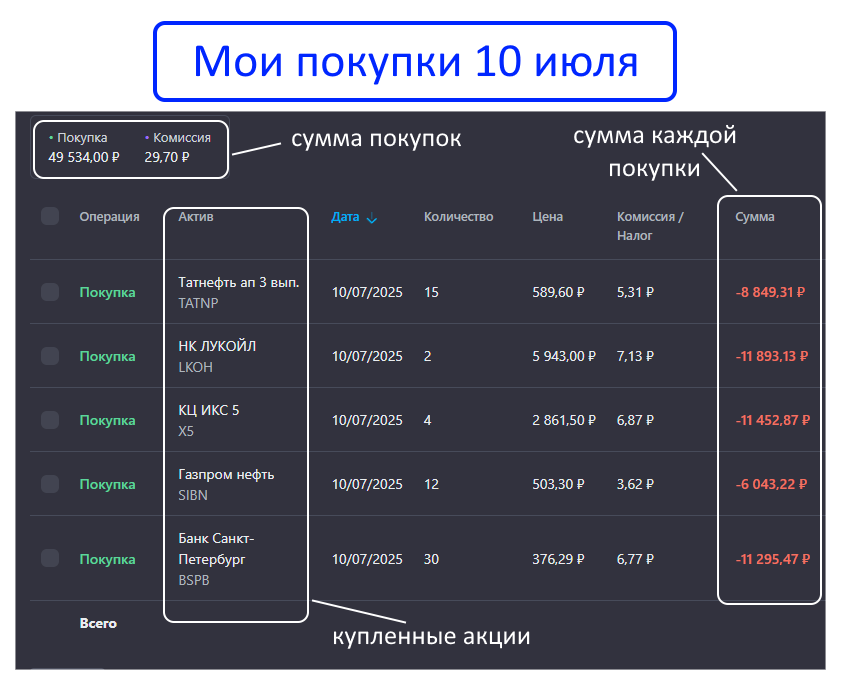Click the sum -11 295,47 ₽

click(x=773, y=559)
